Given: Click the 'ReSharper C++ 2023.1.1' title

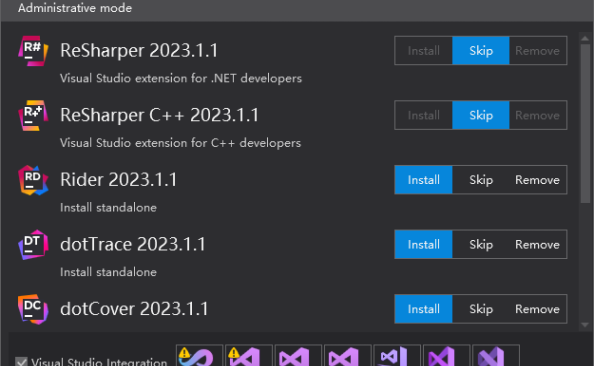Looking at the screenshot, I should [x=159, y=115].
